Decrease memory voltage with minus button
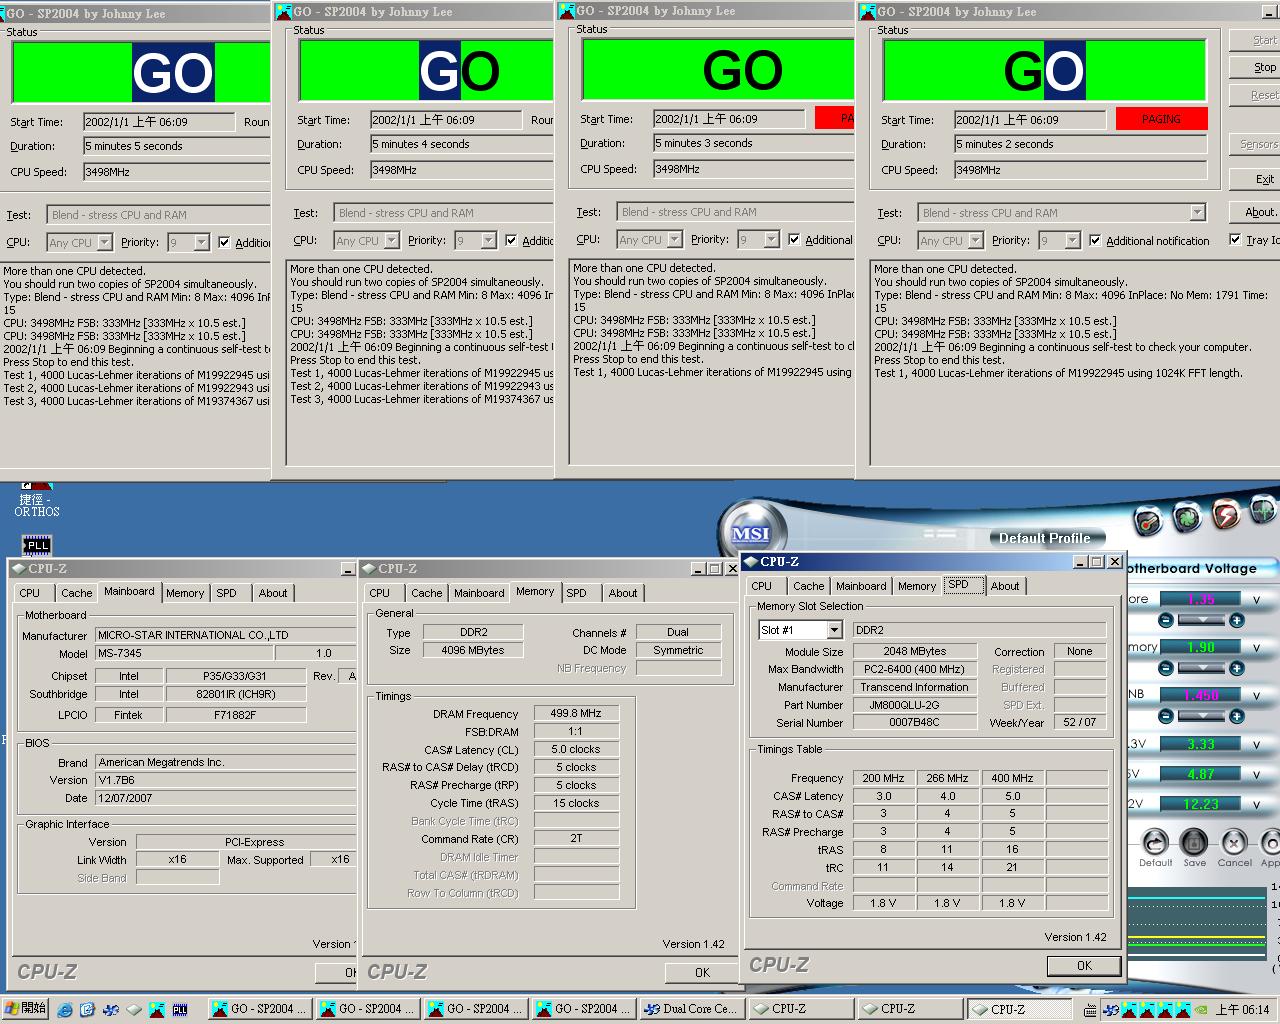This screenshot has height=1024, width=1280. [1165, 667]
